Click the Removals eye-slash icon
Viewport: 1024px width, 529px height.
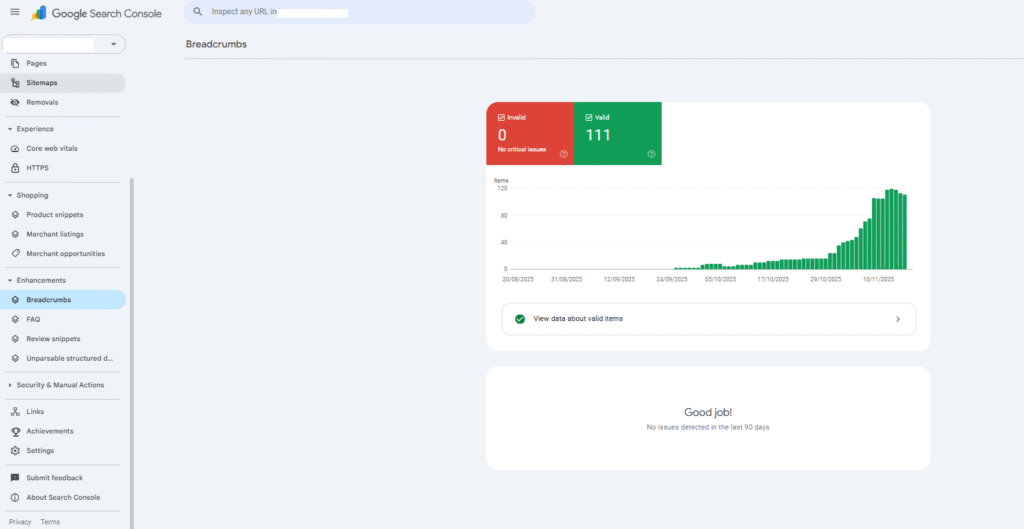click(x=15, y=102)
